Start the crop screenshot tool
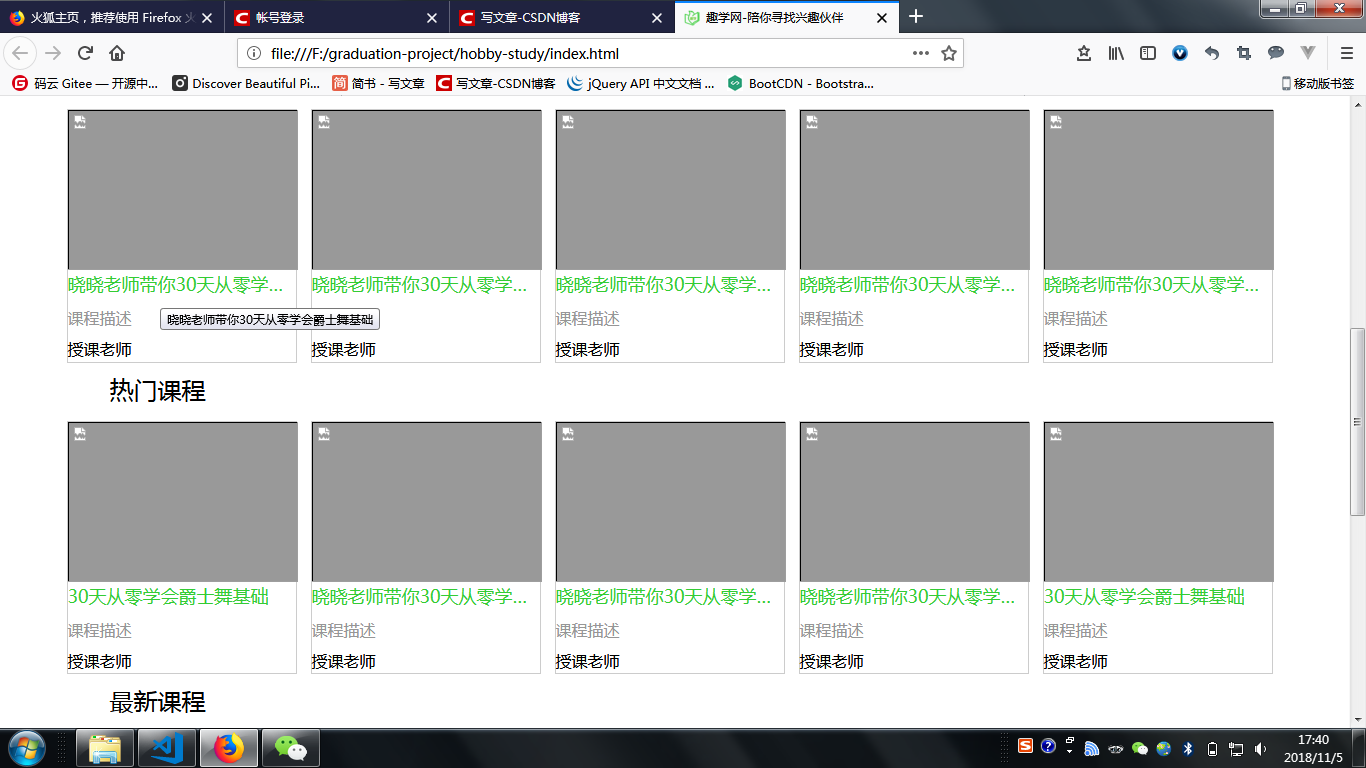This screenshot has height=768, width=1366. (x=1244, y=53)
